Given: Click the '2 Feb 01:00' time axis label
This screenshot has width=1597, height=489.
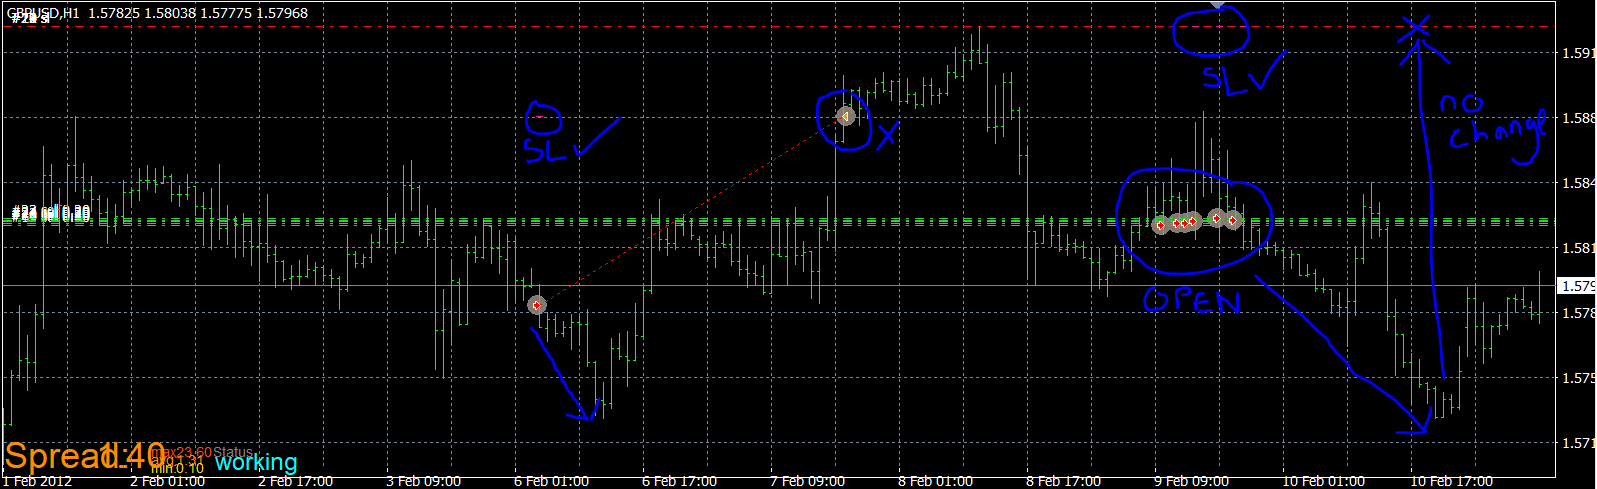Looking at the screenshot, I should tap(168, 481).
